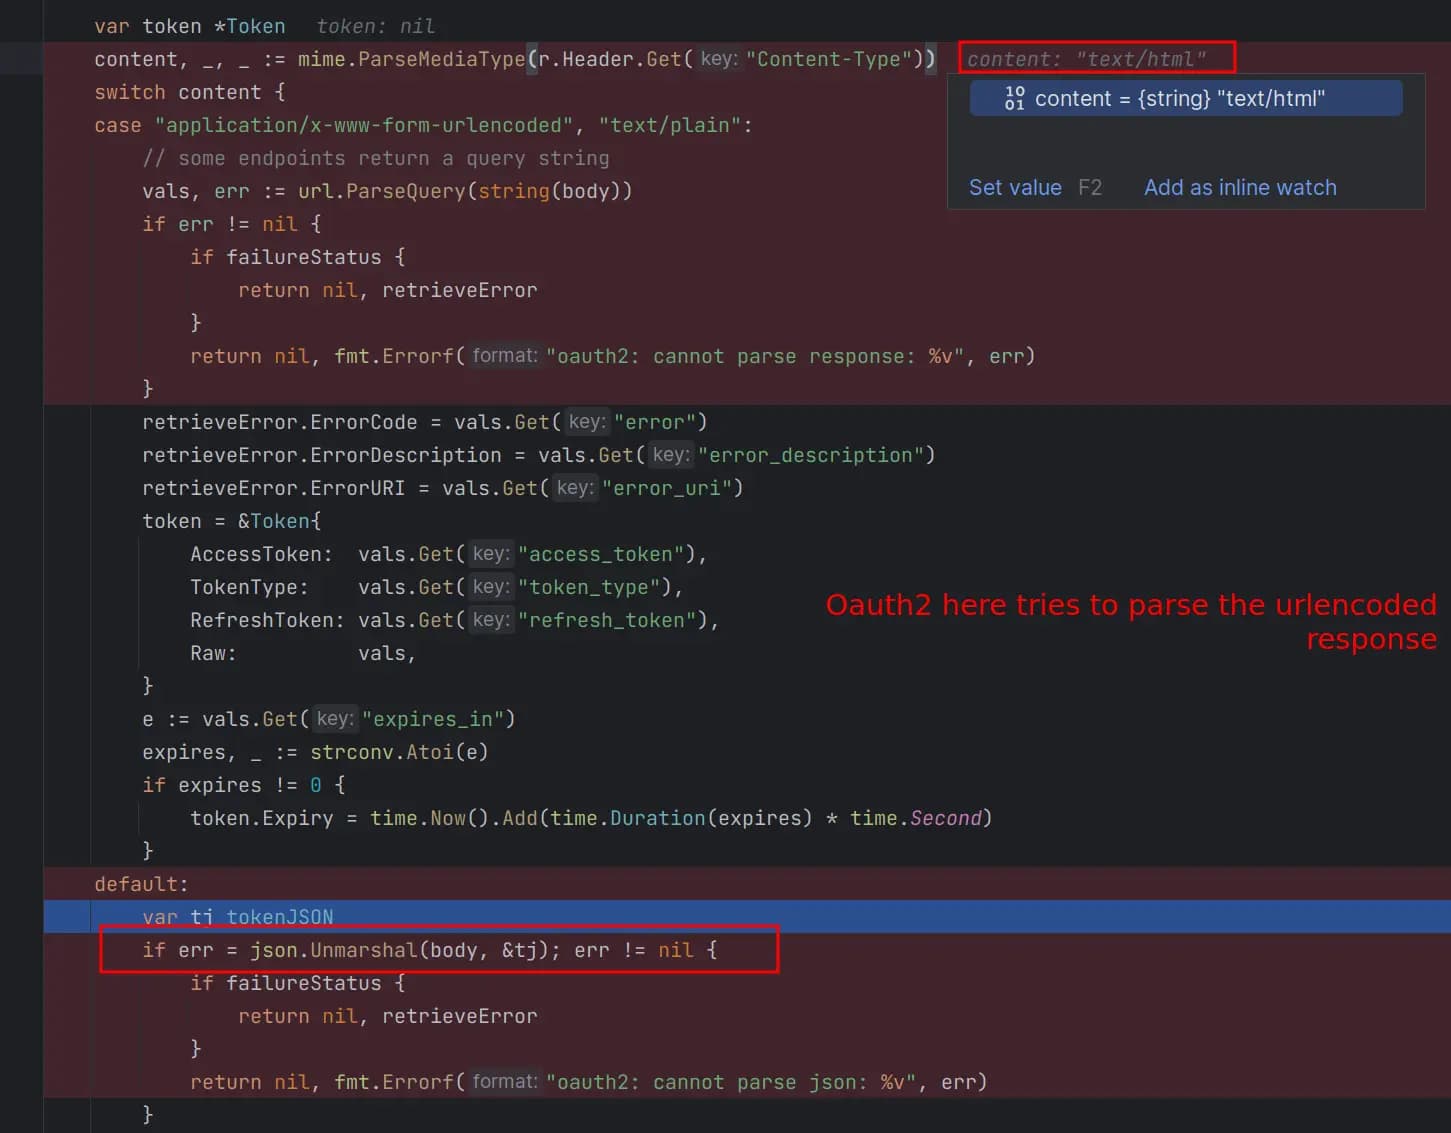This screenshot has width=1451, height=1133.
Task: Click the 'F2' shortcut label
Action: pos(1090,187)
